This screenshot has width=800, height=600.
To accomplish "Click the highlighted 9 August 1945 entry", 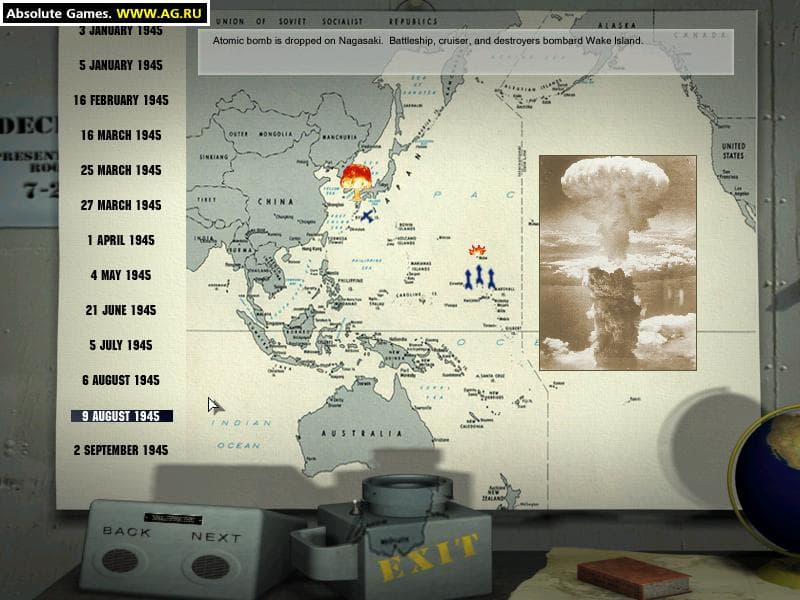I will [x=122, y=416].
